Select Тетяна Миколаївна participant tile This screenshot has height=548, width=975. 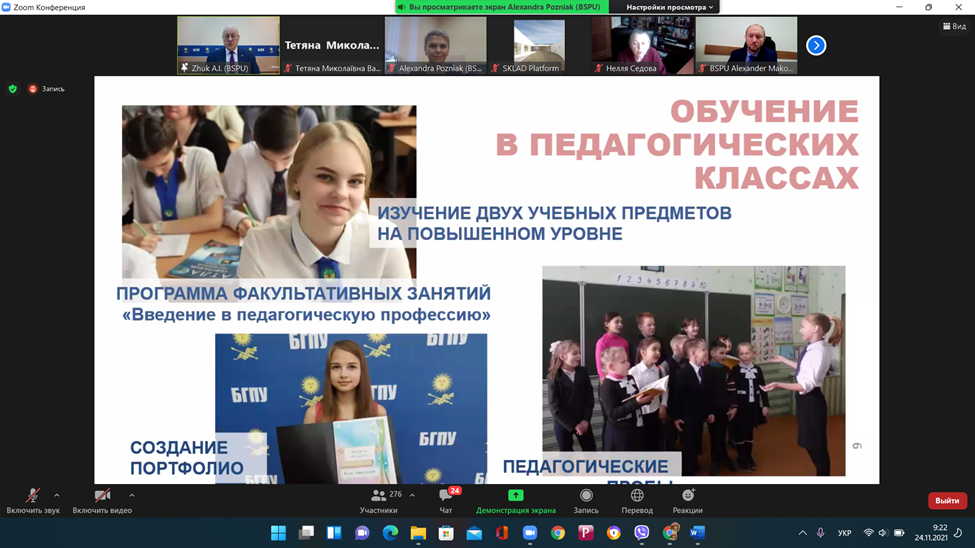331,45
